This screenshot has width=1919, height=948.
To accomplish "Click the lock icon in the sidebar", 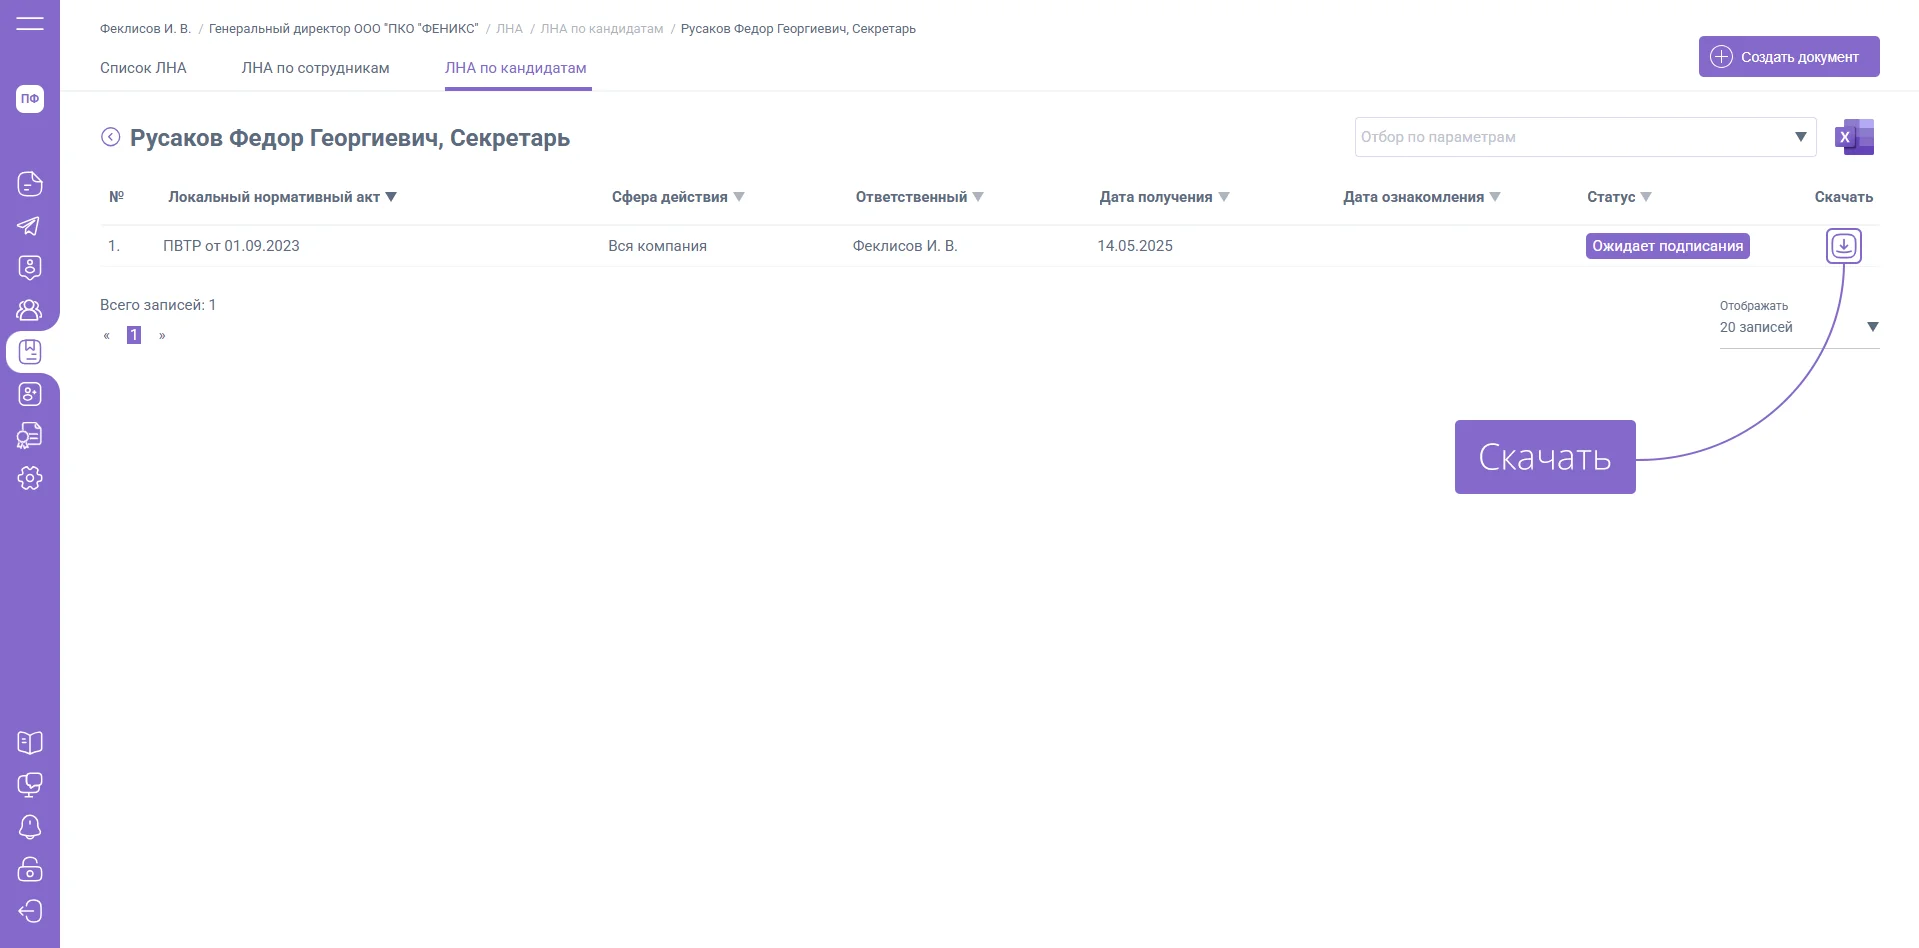I will tap(30, 869).
